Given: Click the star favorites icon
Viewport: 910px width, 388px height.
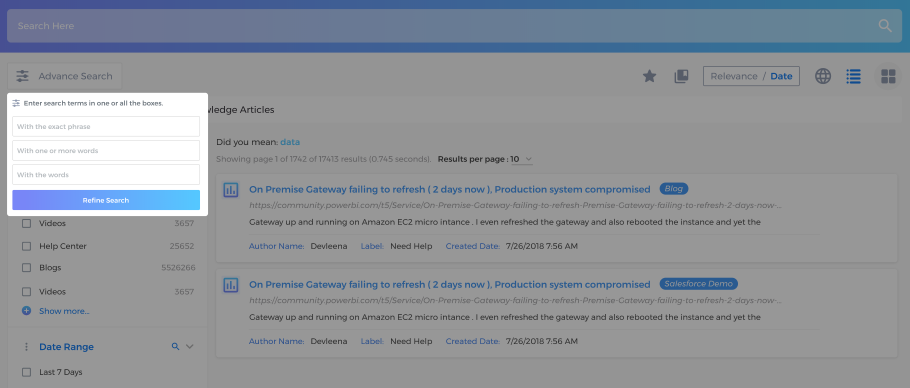Looking at the screenshot, I should coord(649,76).
